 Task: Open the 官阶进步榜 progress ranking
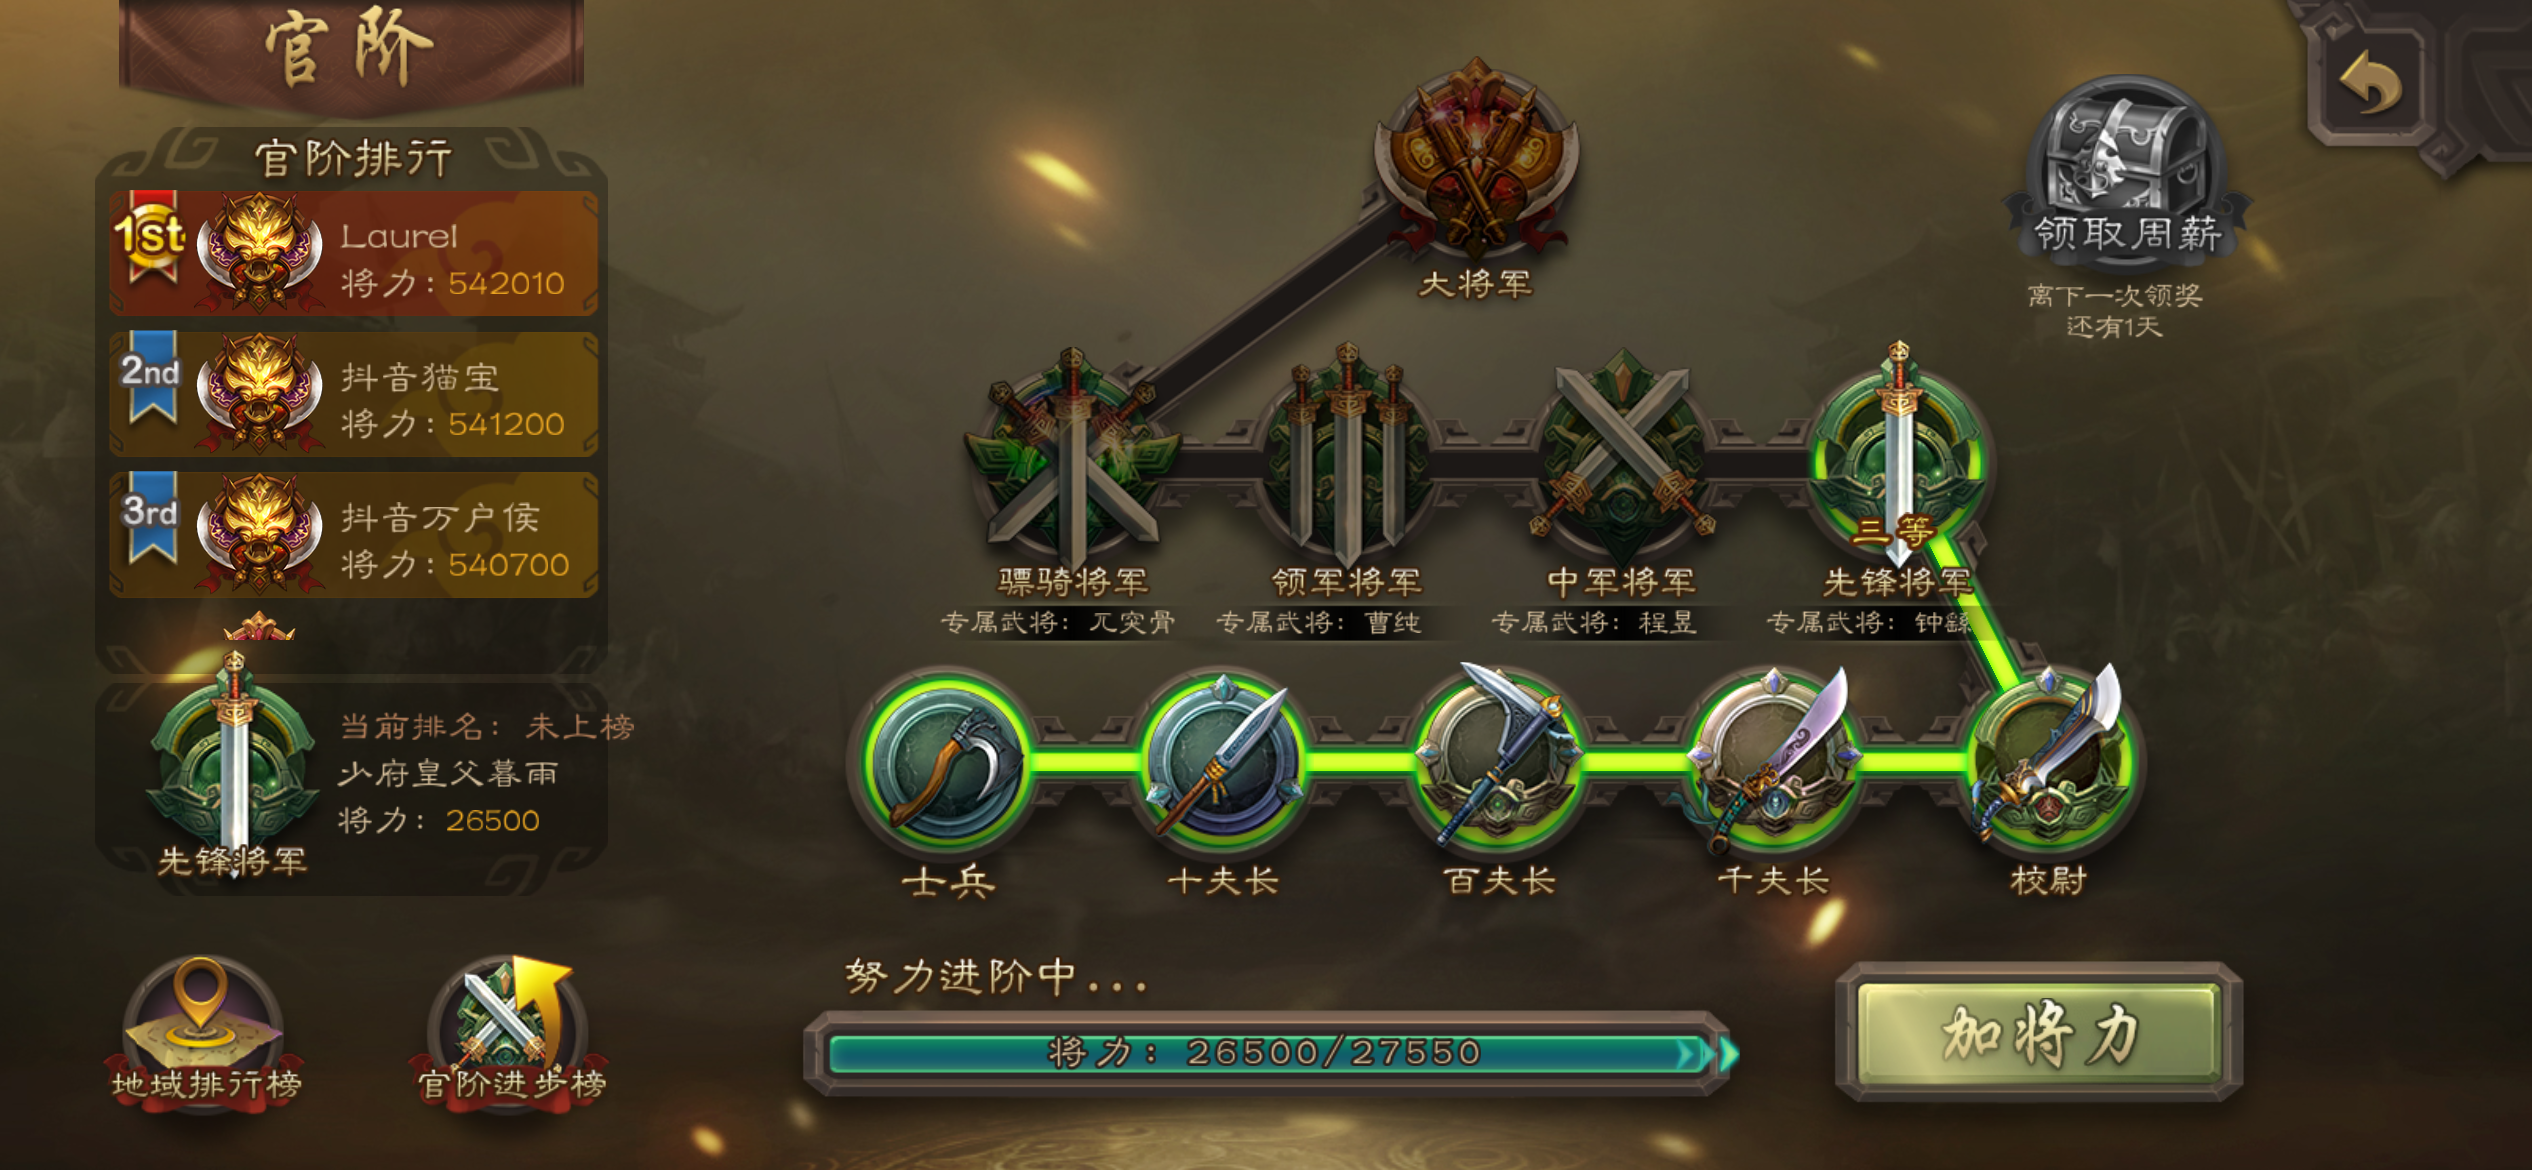tap(510, 1030)
